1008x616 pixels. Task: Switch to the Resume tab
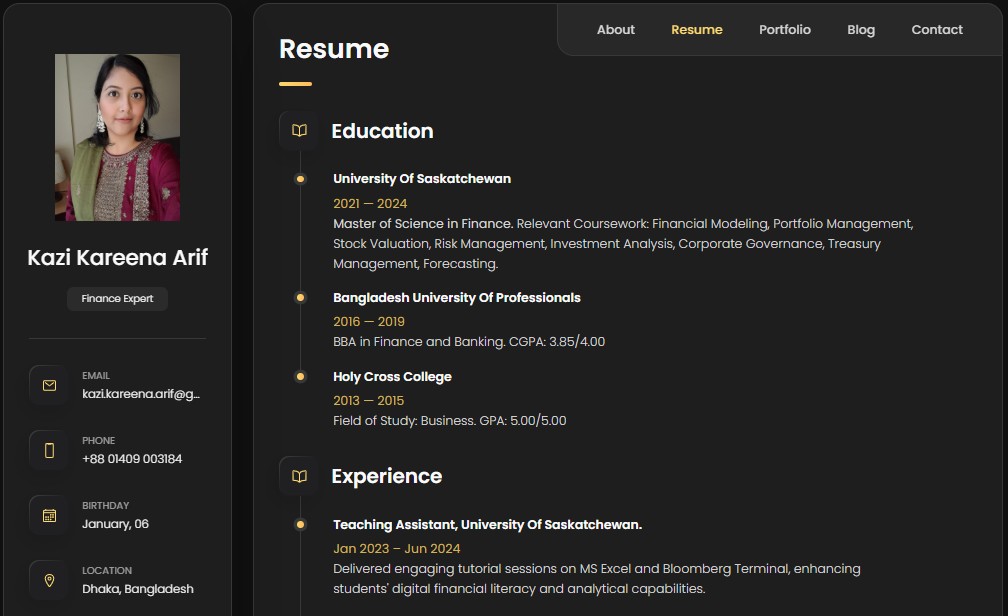click(x=696, y=30)
